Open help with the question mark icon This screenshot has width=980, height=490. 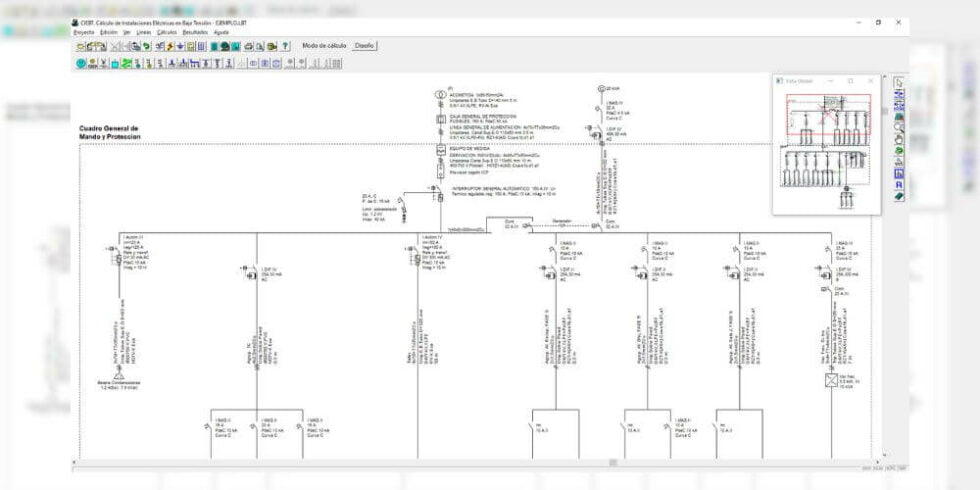[x=285, y=46]
